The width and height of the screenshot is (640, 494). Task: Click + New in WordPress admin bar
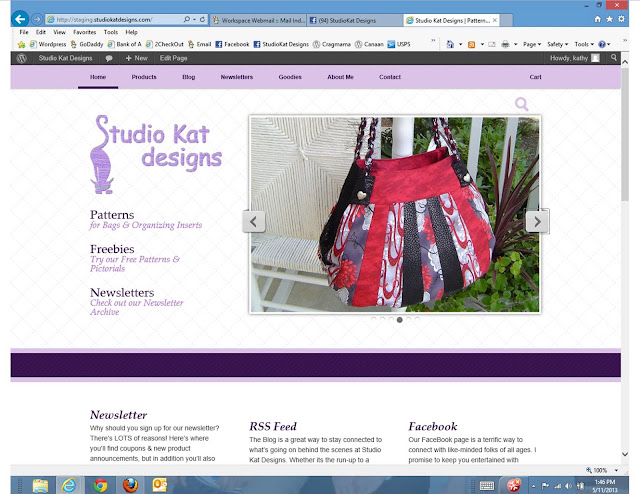pos(136,58)
